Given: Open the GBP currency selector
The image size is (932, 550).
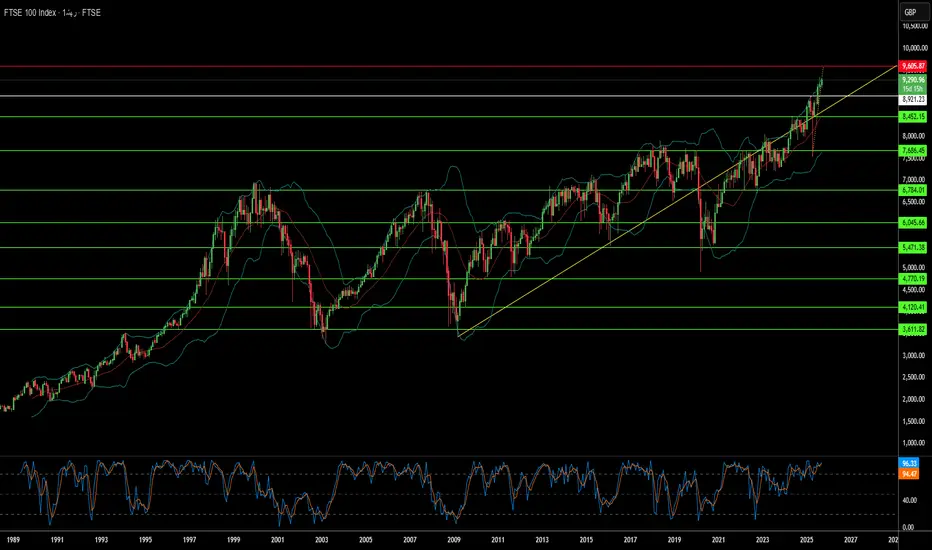Looking at the screenshot, I should pyautogui.click(x=914, y=12).
